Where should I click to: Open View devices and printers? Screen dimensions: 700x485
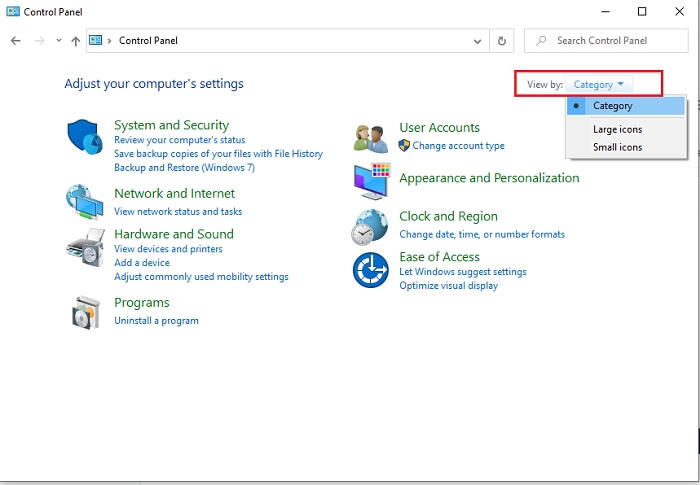pyautogui.click(x=168, y=249)
